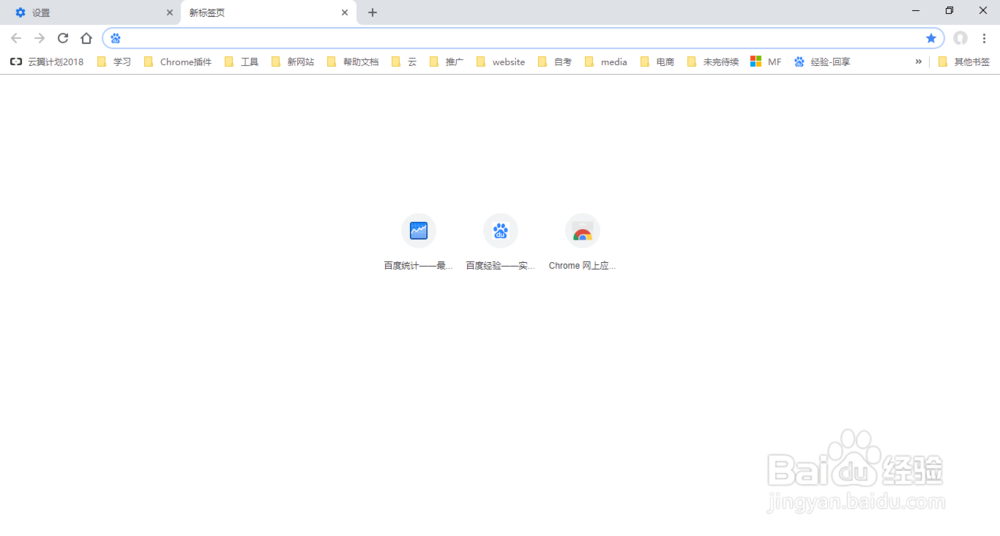Select the 新标签页 tab

268,13
